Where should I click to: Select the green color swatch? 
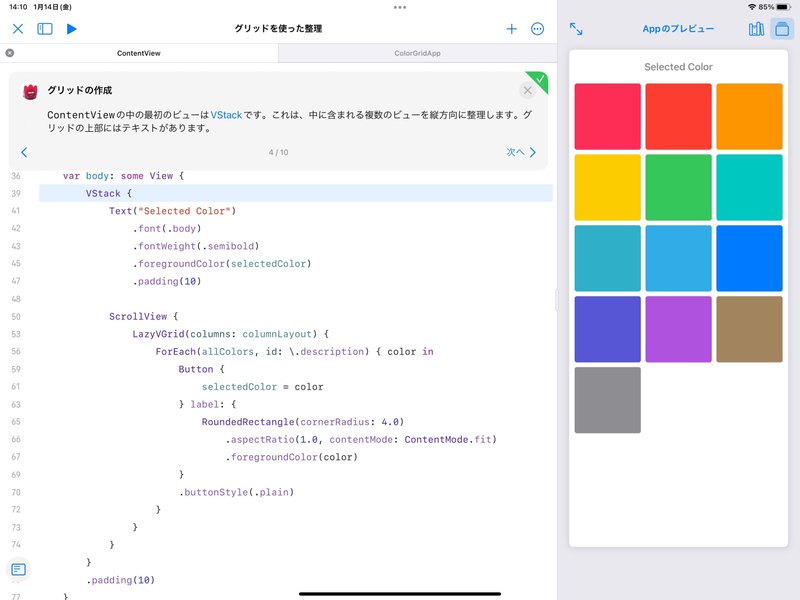[678, 187]
